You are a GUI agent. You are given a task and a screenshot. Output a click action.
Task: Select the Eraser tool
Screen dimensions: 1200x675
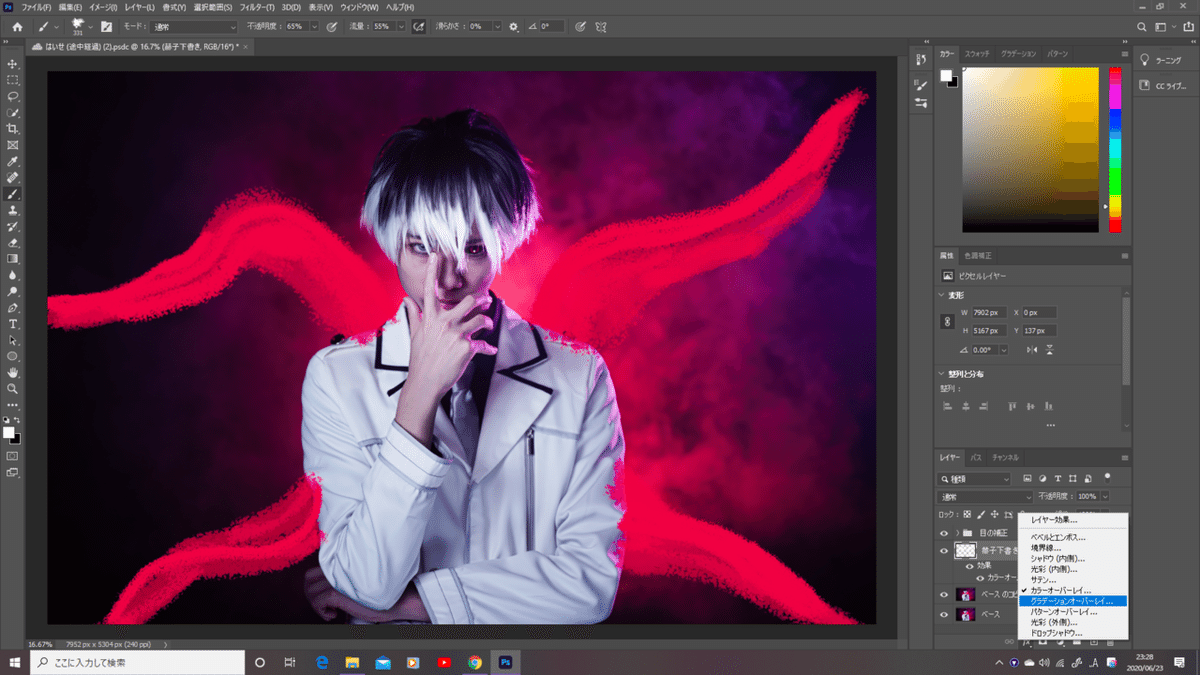pos(13,242)
